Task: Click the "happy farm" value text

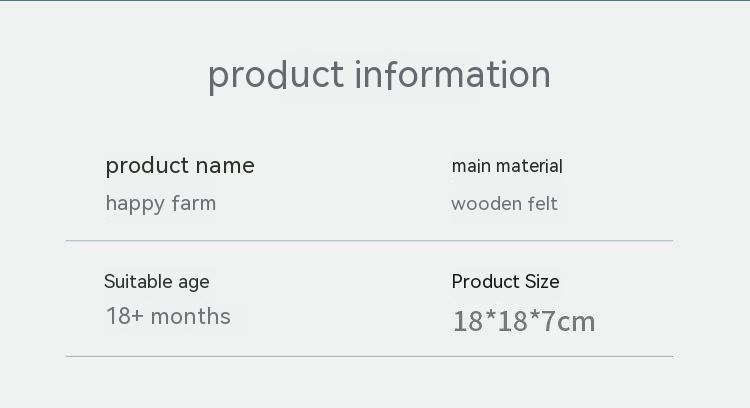Action: (x=161, y=204)
